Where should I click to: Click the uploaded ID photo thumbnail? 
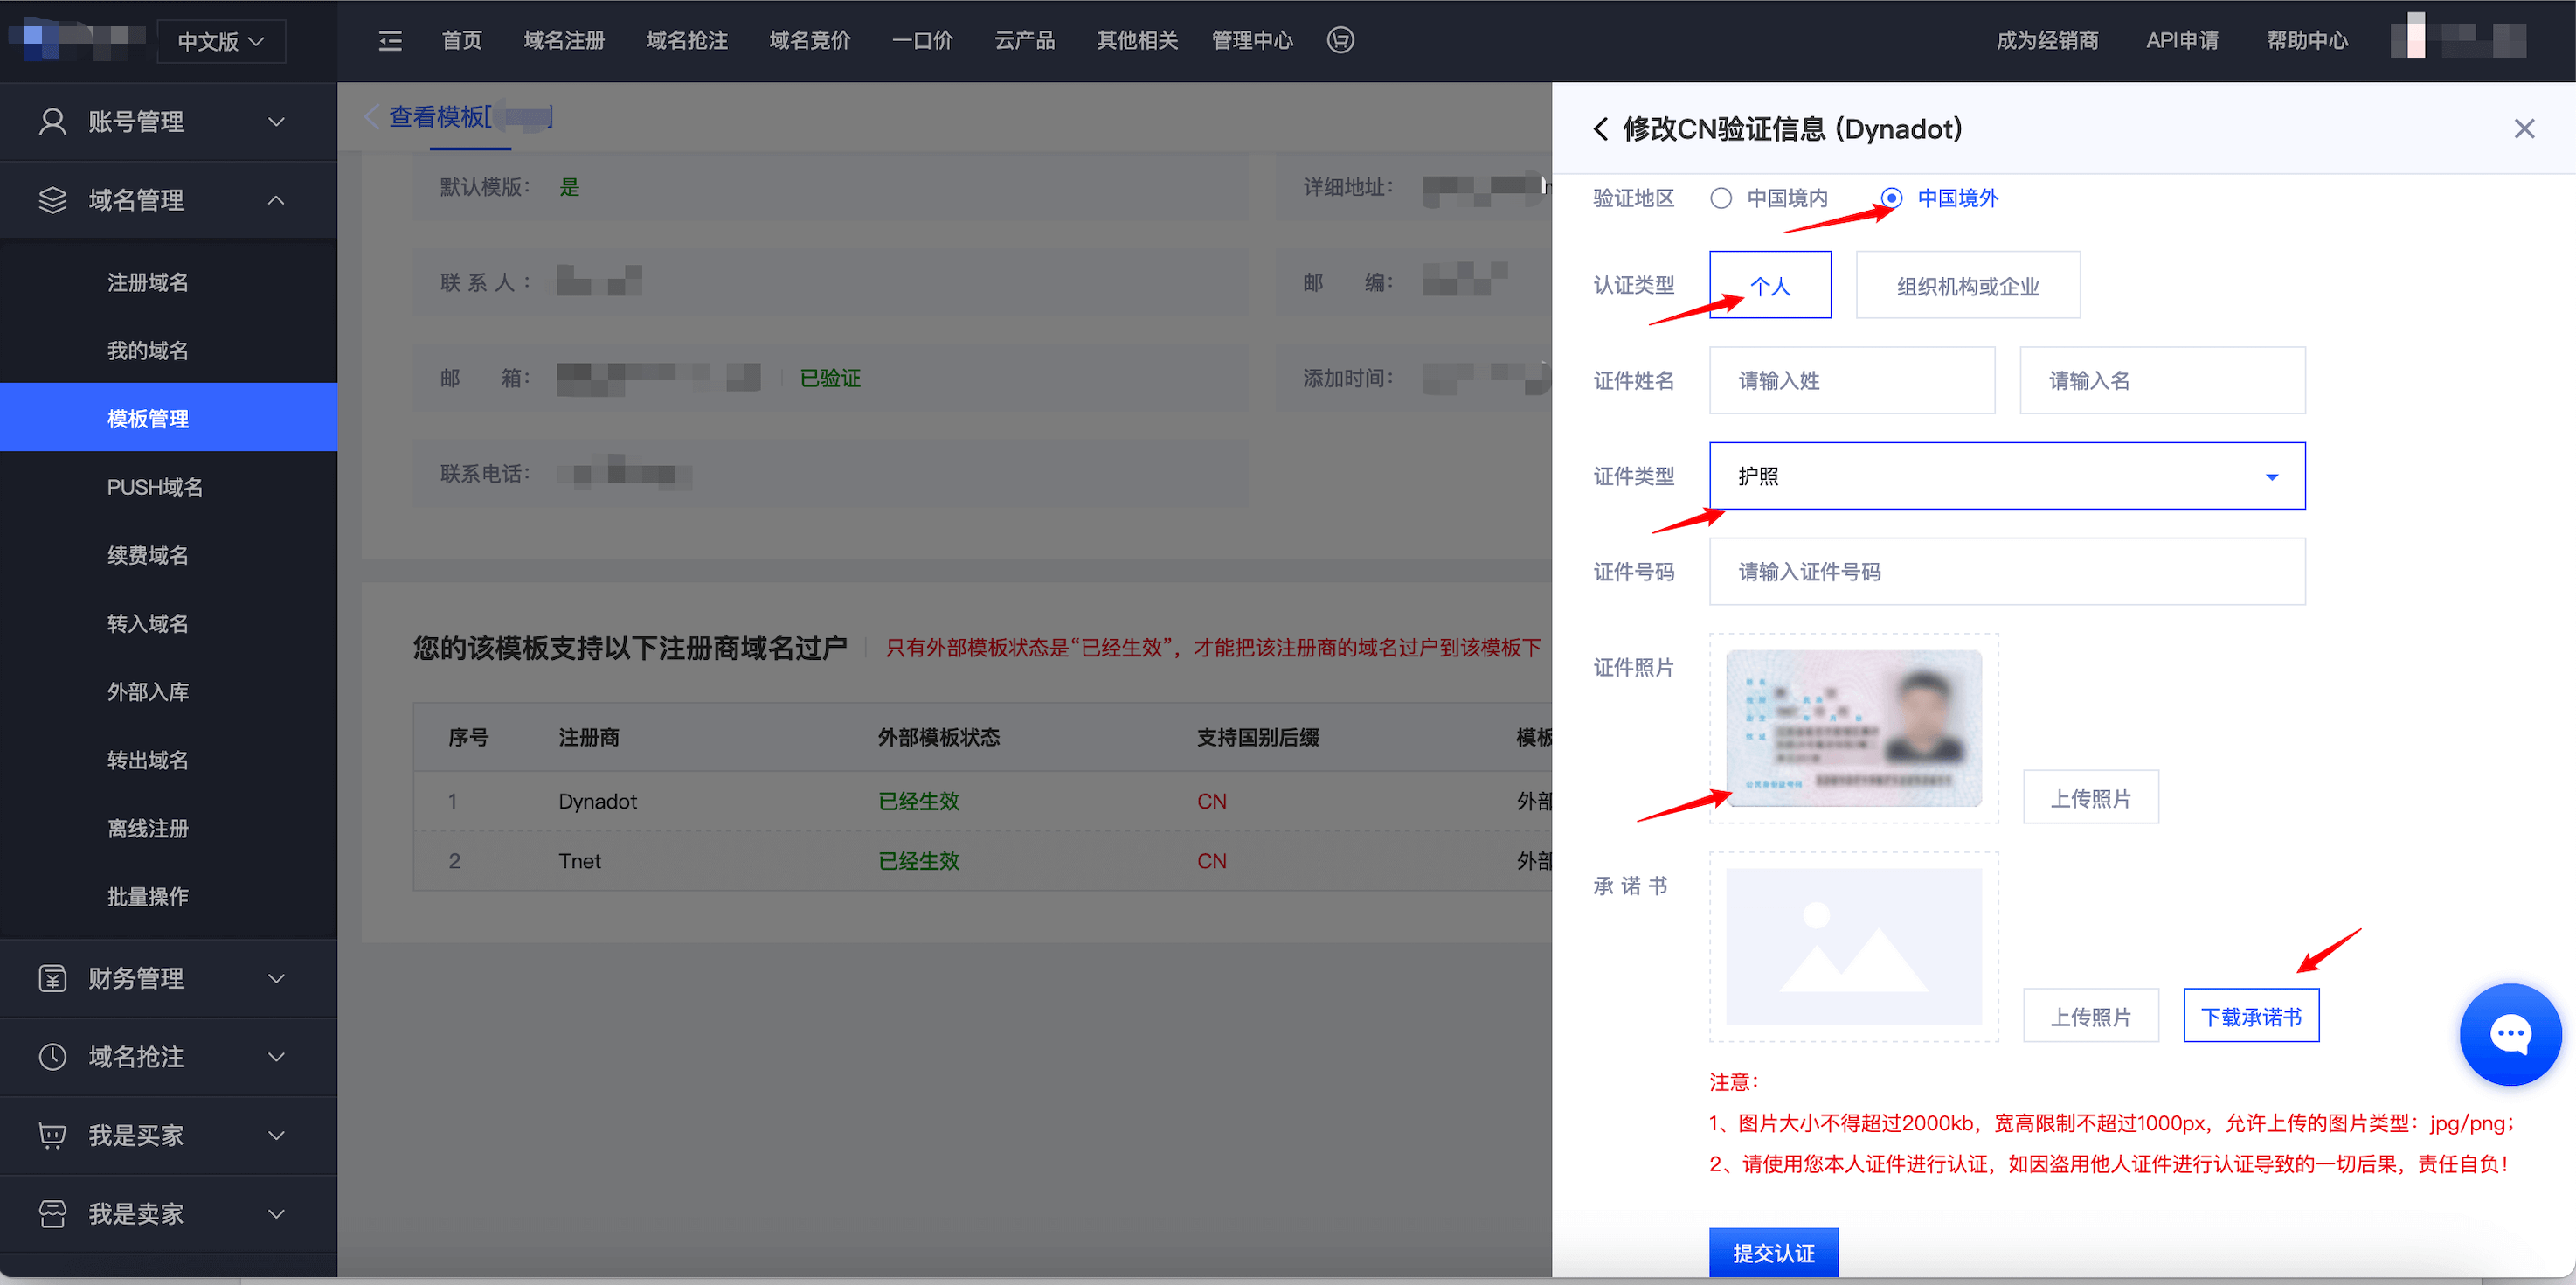pyautogui.click(x=1853, y=728)
